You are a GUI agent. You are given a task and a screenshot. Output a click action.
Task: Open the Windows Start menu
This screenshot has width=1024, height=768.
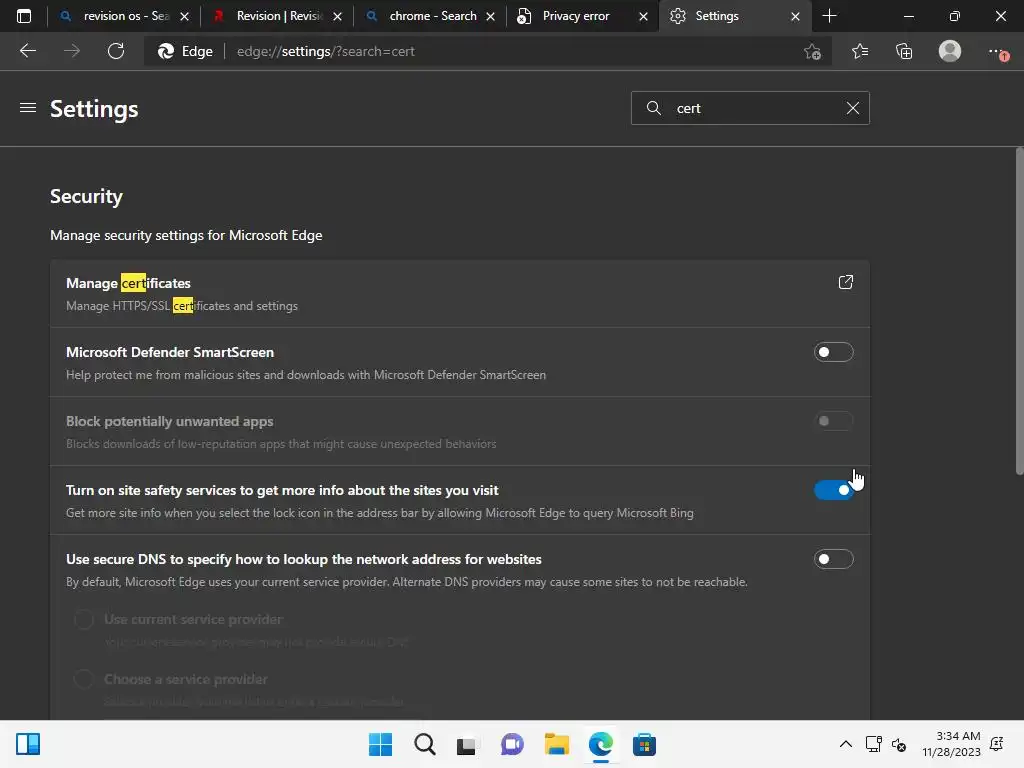click(380, 744)
